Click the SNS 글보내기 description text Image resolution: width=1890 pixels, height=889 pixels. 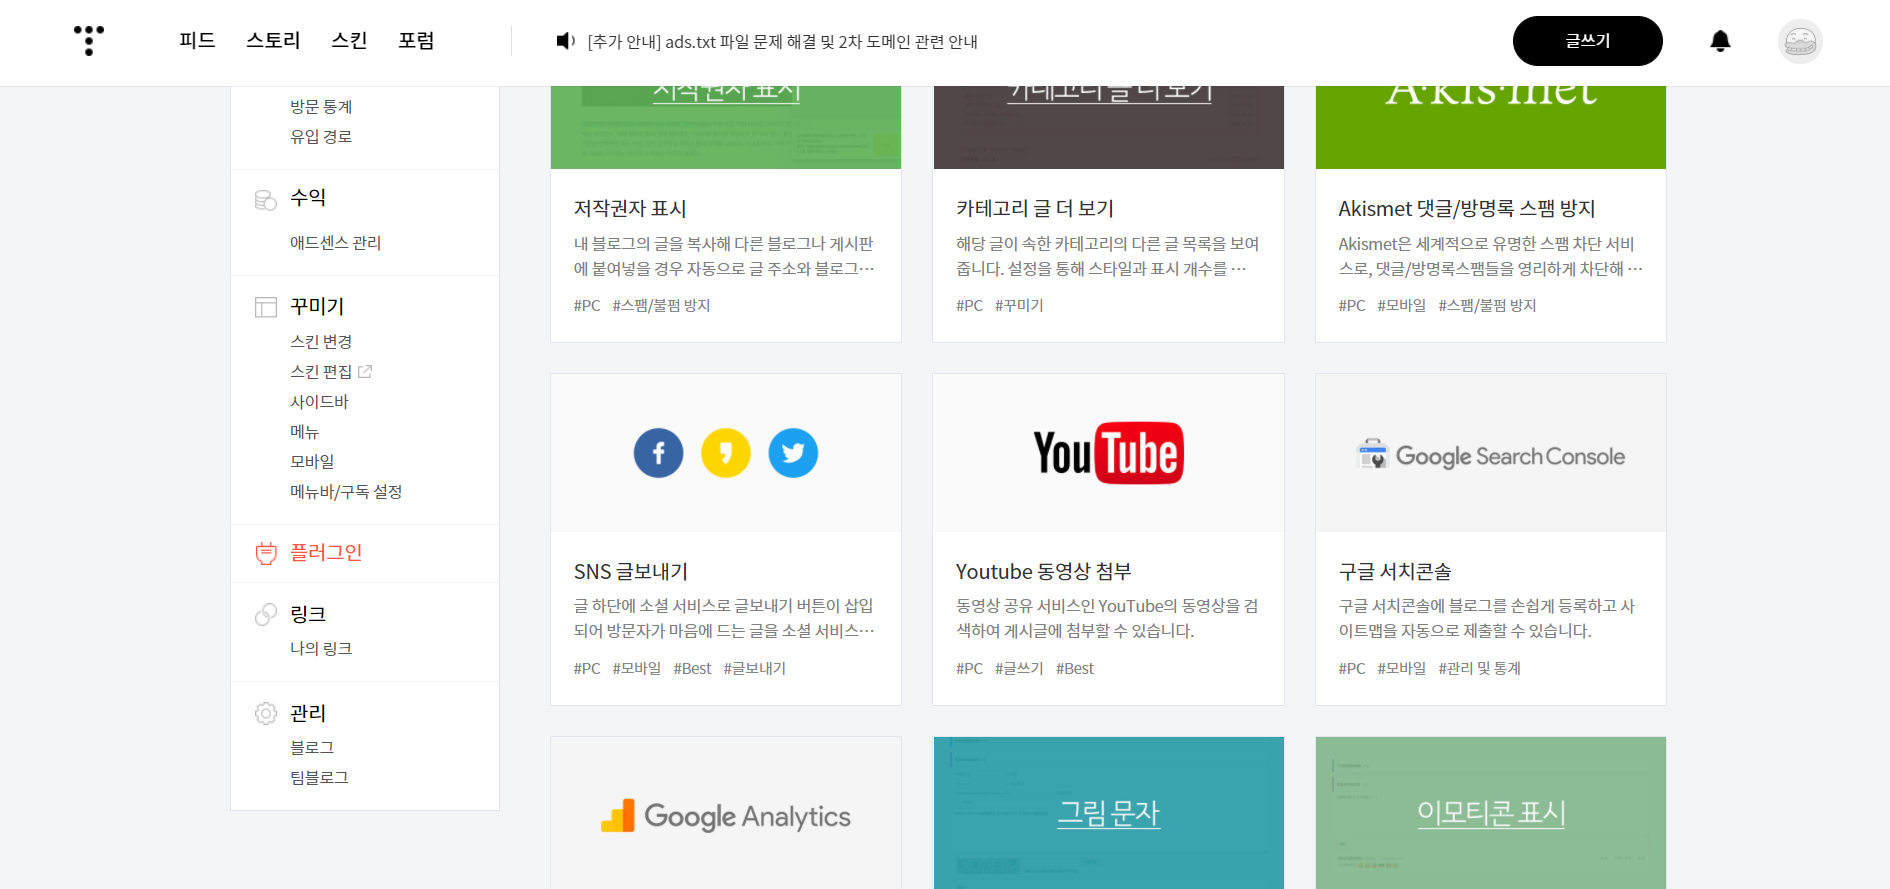(x=724, y=618)
